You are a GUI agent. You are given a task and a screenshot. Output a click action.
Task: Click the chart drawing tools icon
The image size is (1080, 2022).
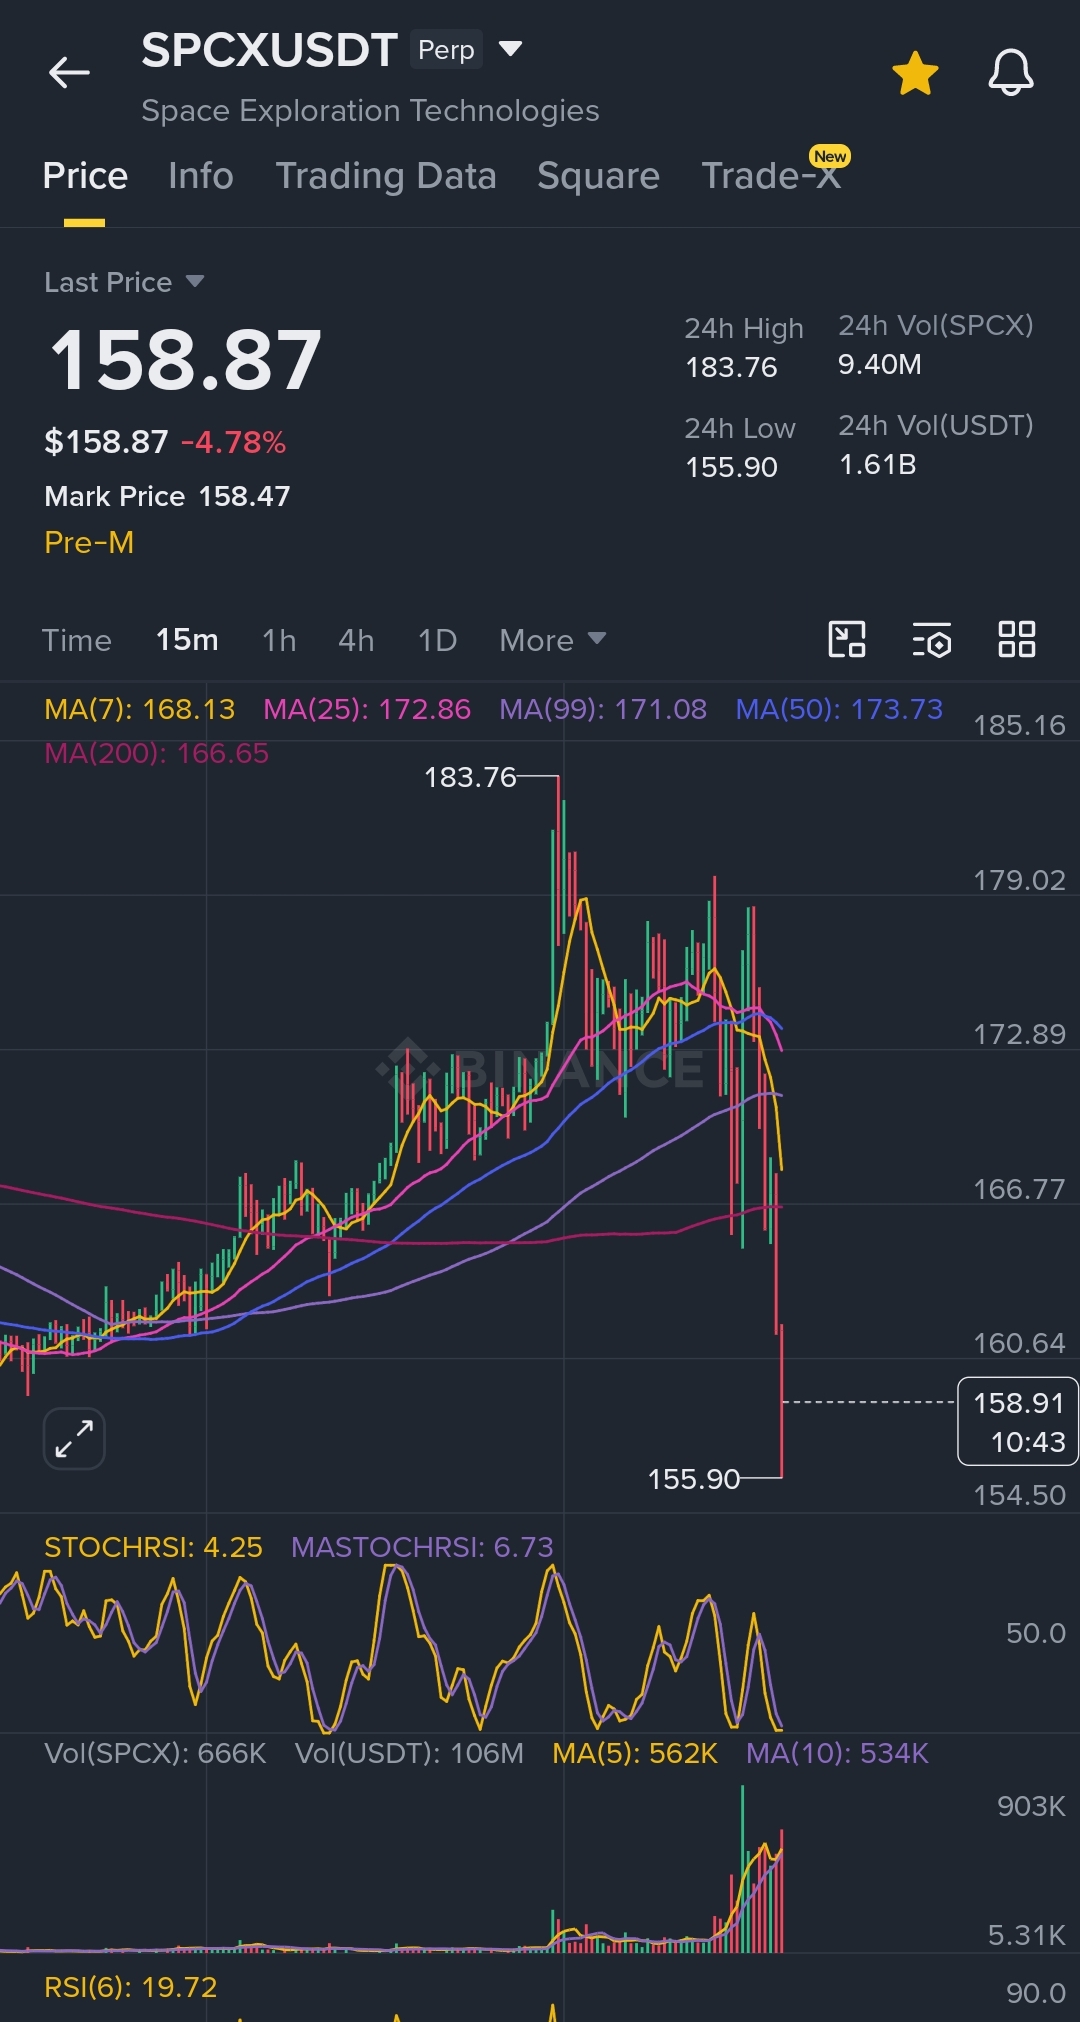click(x=847, y=639)
